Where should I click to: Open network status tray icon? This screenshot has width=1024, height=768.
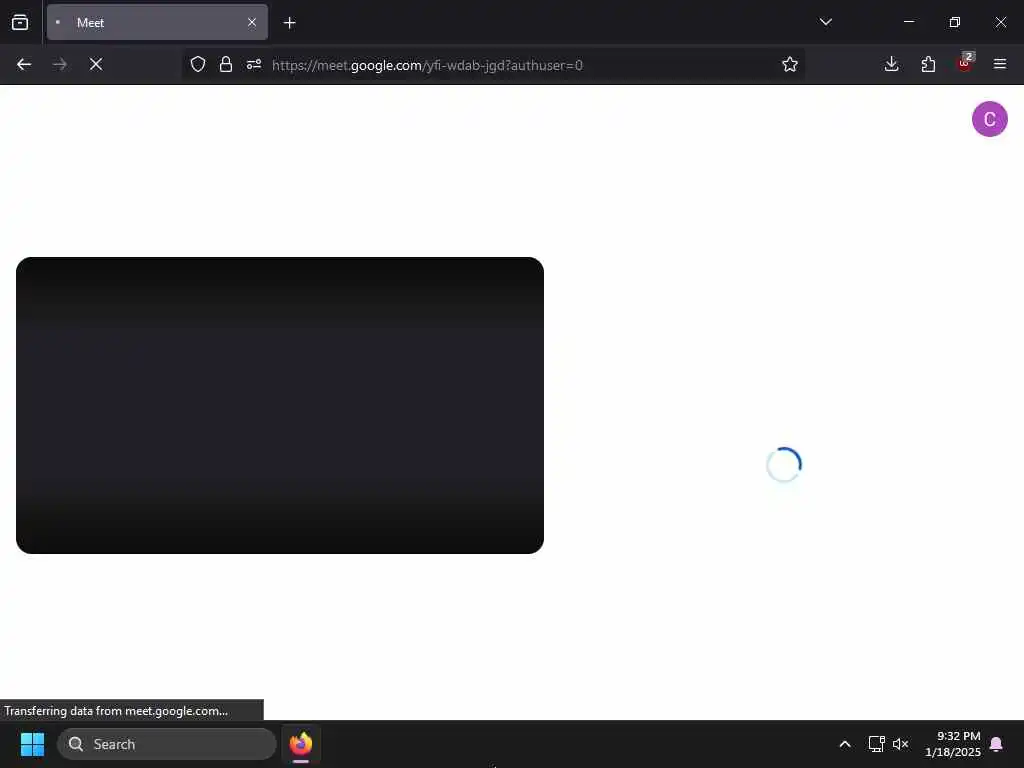pyautogui.click(x=876, y=744)
